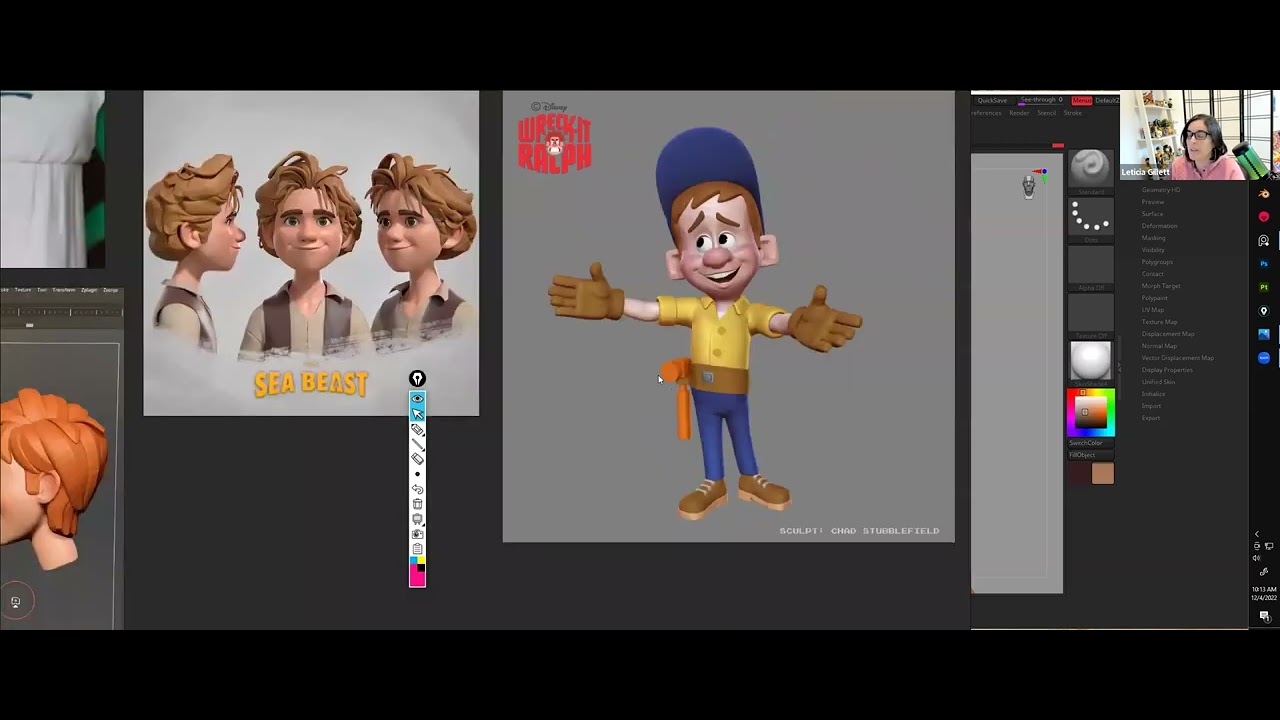Click the FillObject button

point(1091,455)
